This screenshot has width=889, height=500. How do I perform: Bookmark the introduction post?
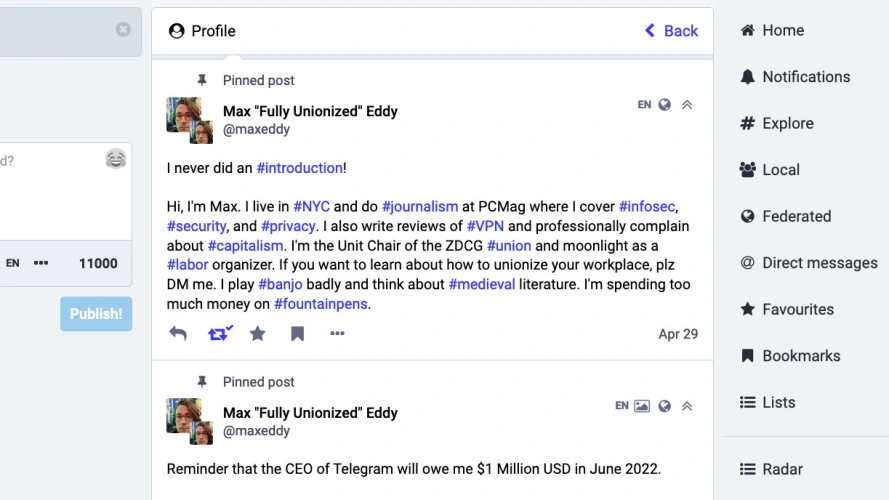coord(297,334)
